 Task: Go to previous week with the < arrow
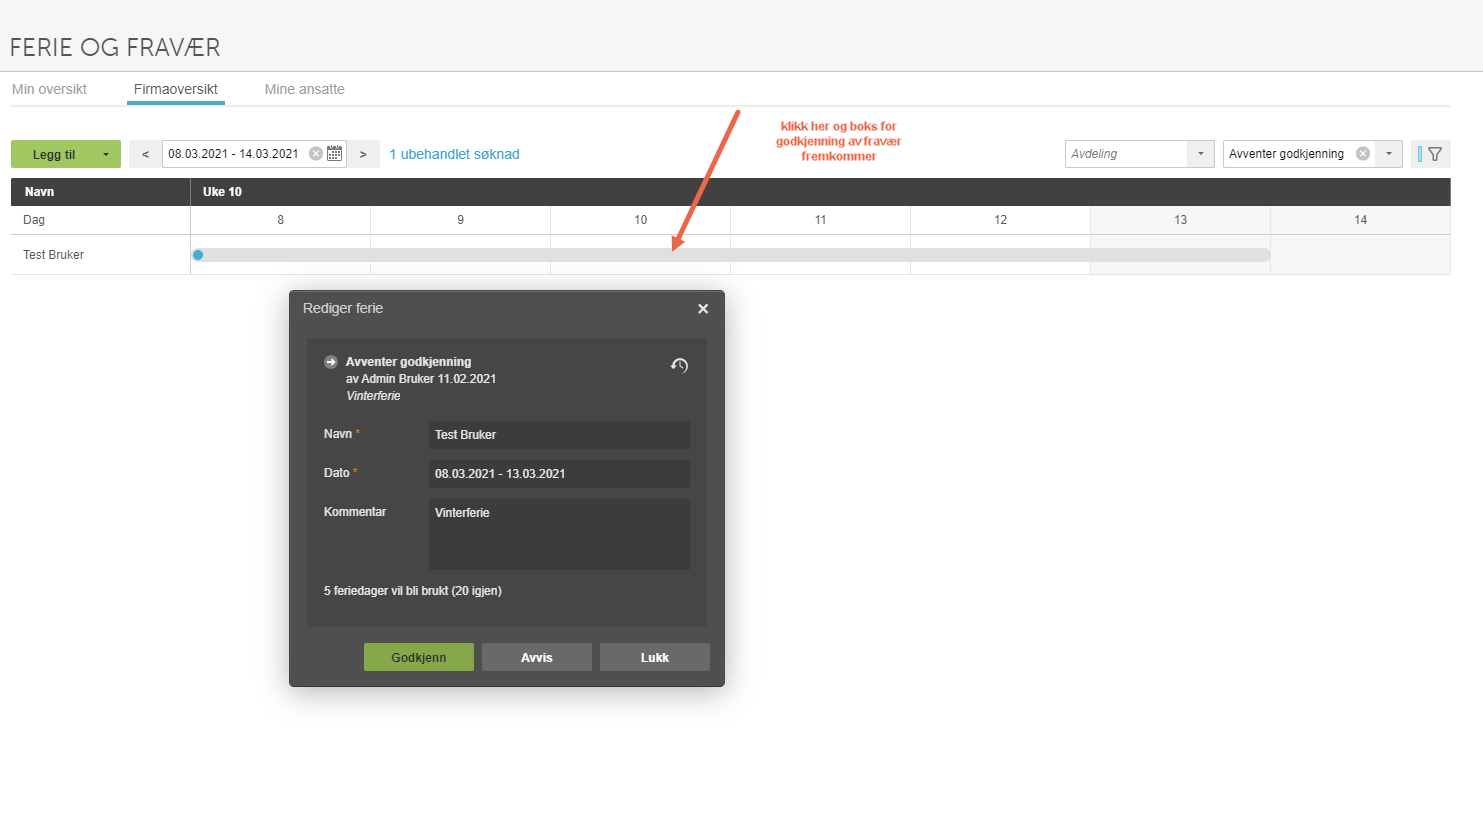pyautogui.click(x=146, y=154)
